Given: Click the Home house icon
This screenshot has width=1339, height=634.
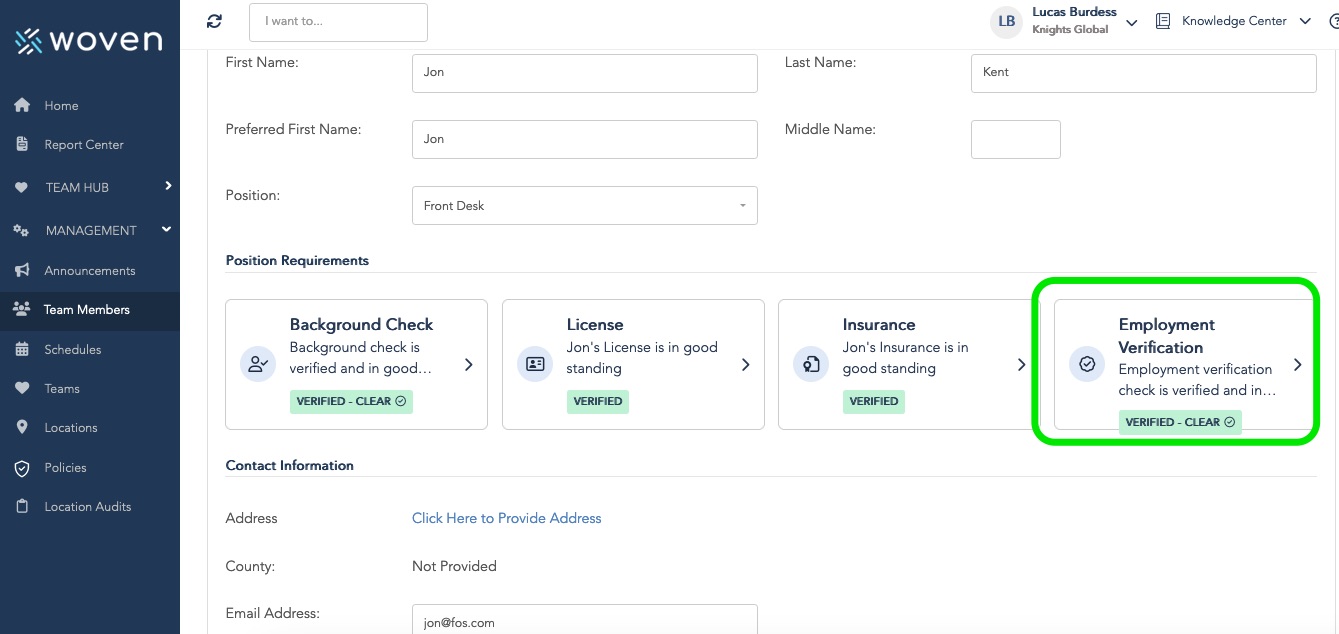Looking at the screenshot, I should pyautogui.click(x=22, y=105).
